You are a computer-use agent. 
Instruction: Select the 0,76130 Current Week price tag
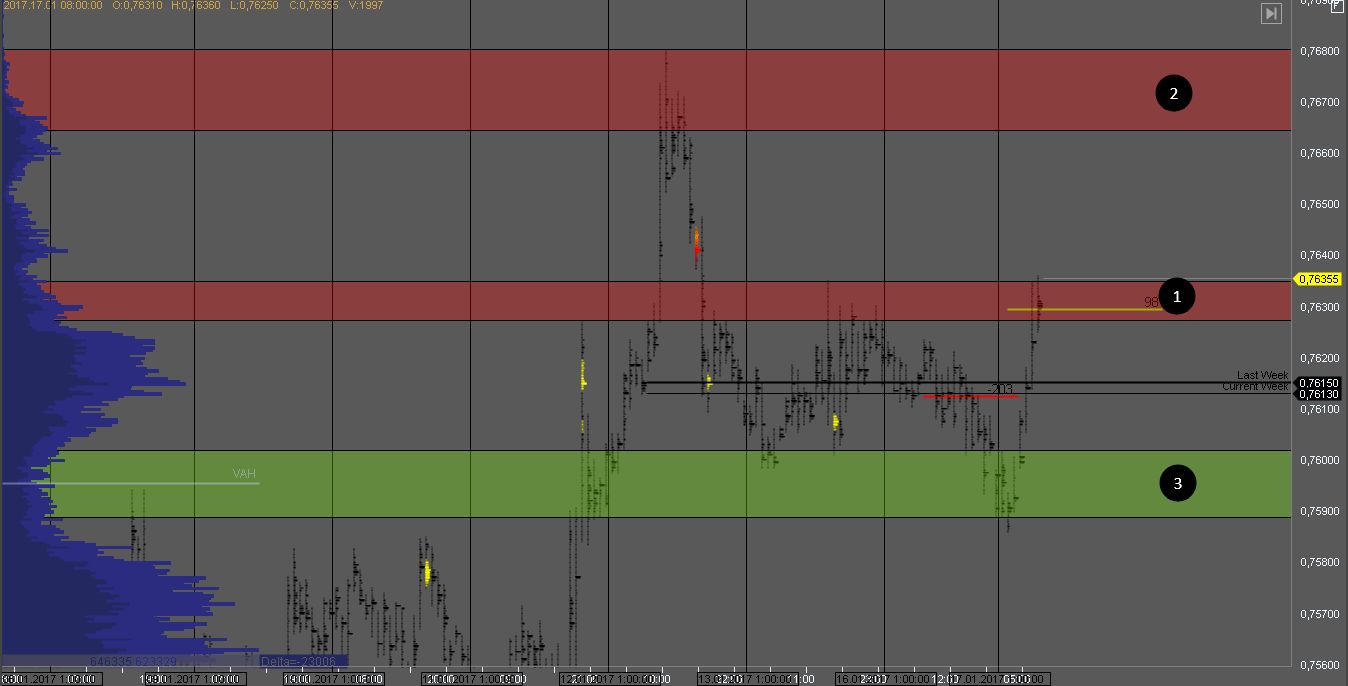[x=1318, y=394]
